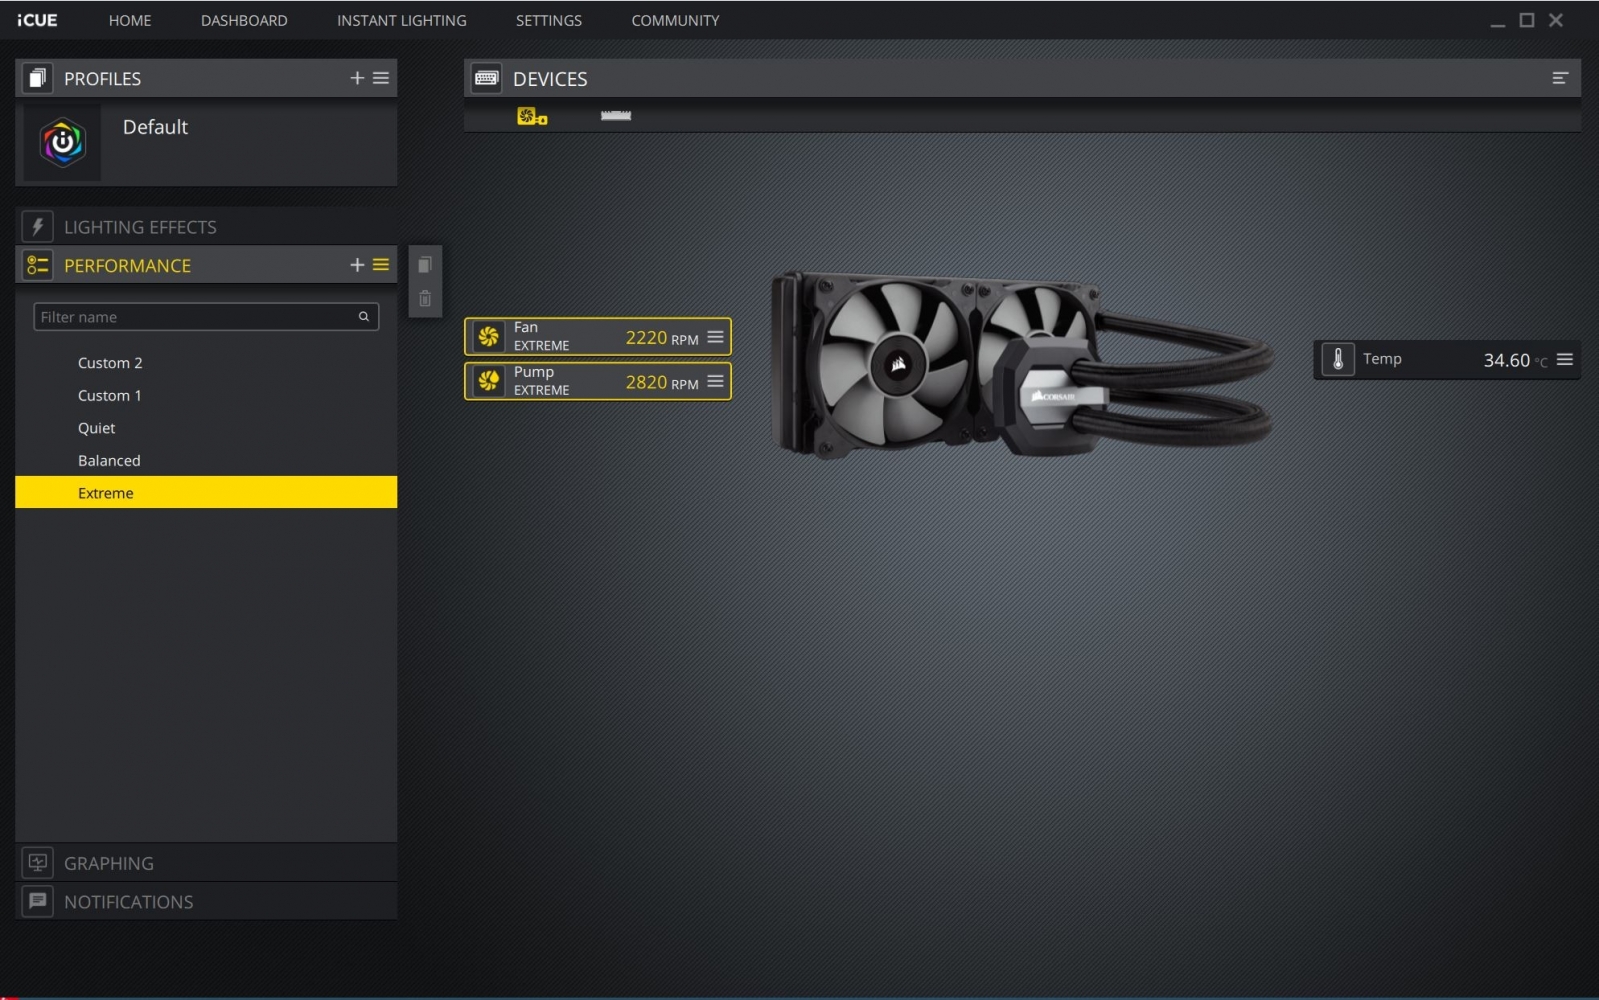This screenshot has width=1599, height=1000.
Task: Copy the selected performance preset
Action: (x=425, y=265)
